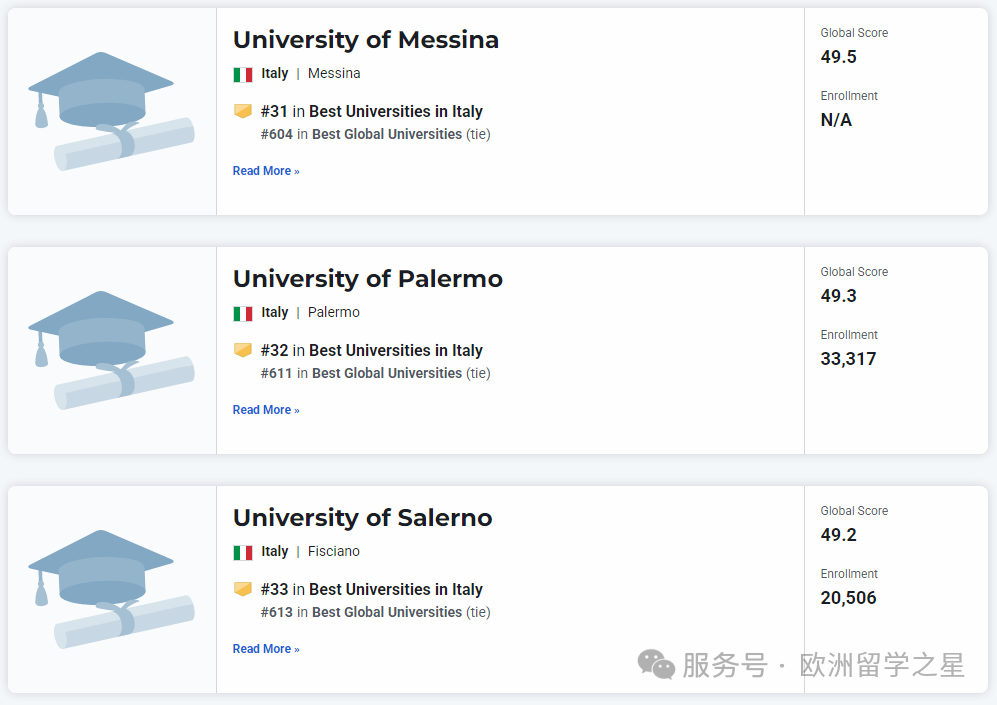Click the Palermo enrollment figure 33,317
The width and height of the screenshot is (997, 705).
pyautogui.click(x=848, y=359)
